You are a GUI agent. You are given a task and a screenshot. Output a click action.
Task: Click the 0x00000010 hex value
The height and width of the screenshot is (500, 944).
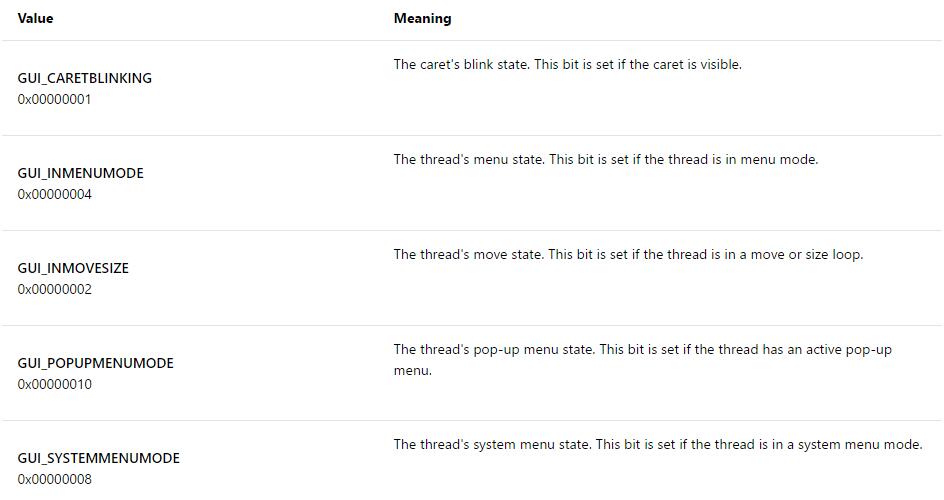pos(55,384)
